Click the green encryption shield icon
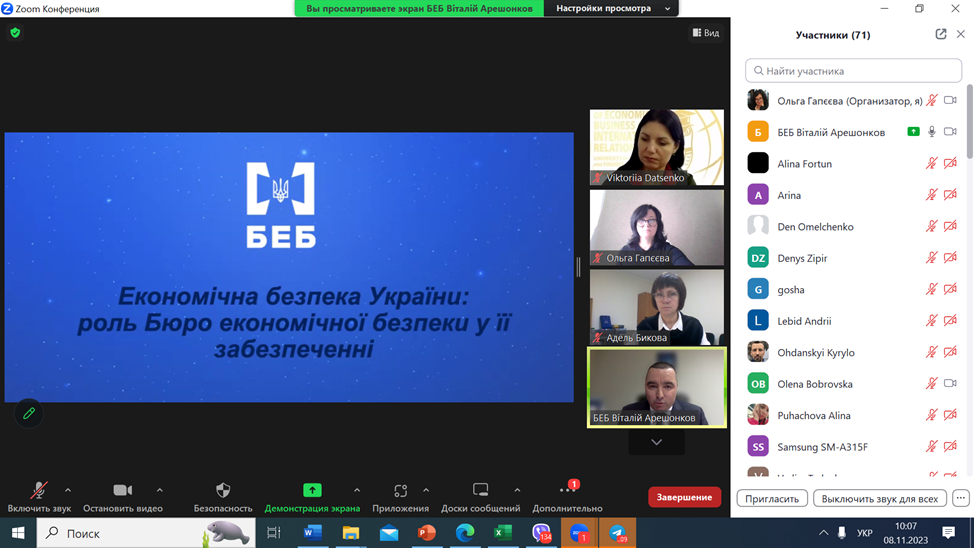Screen dimensions: 974x548 coord(15,32)
